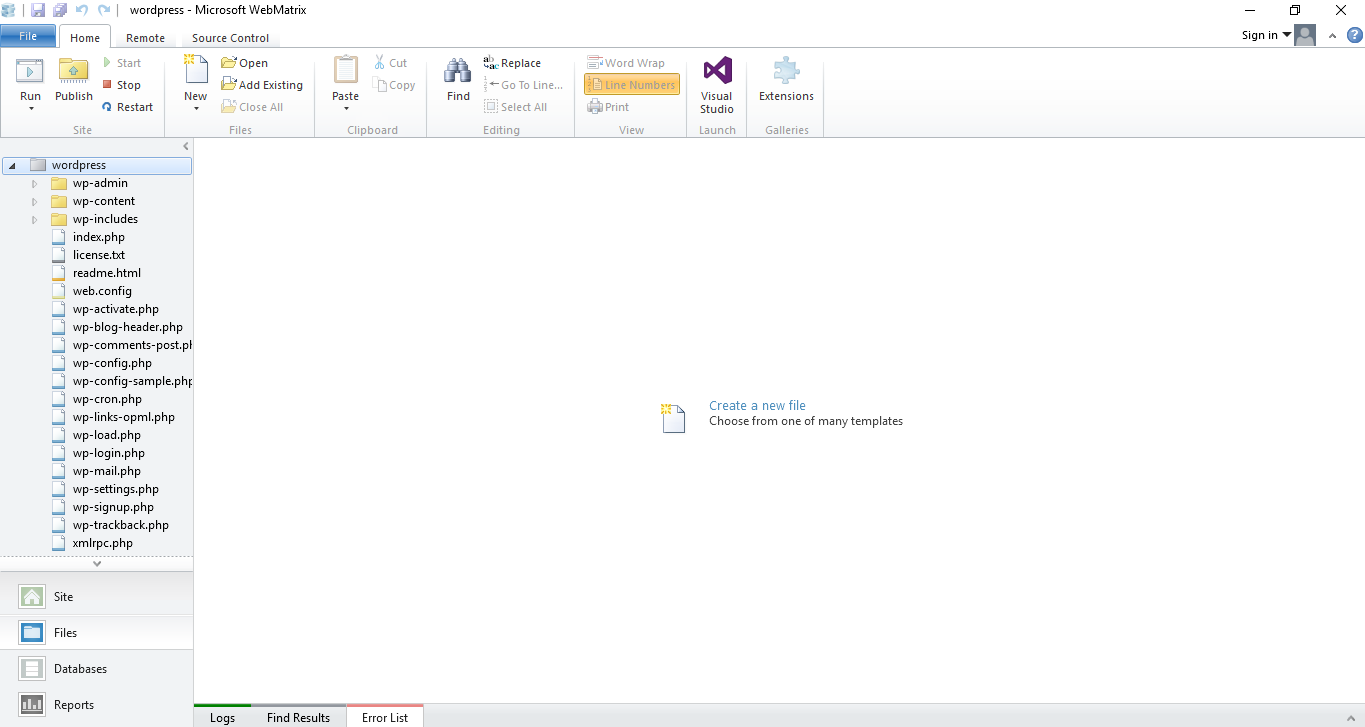This screenshot has width=1365, height=727.
Task: Expand the wp-content folder
Action: 34,202
